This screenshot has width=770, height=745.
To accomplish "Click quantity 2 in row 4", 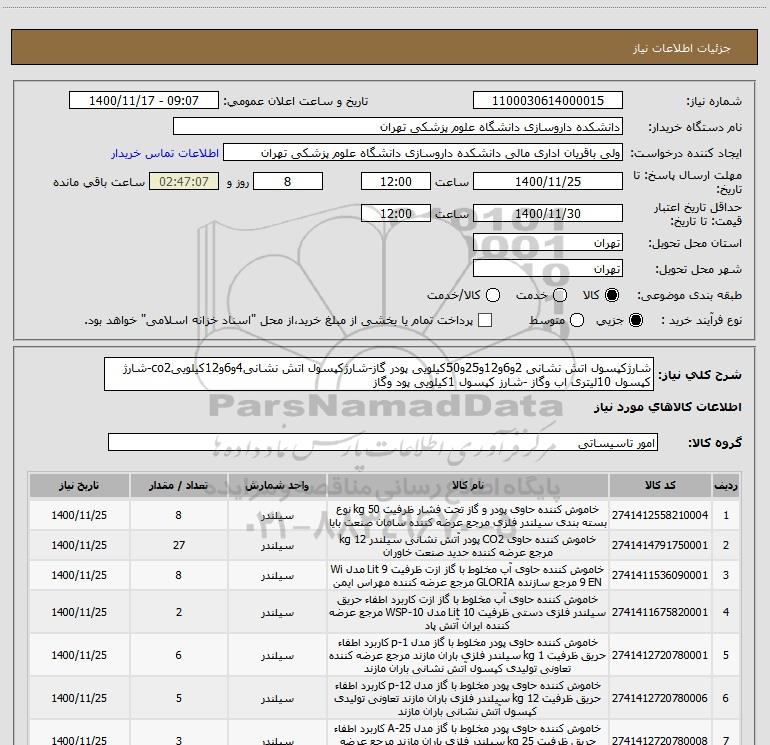I will (179, 612).
